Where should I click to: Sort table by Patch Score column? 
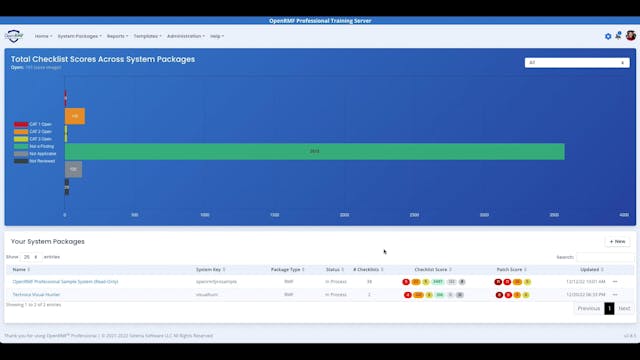[x=511, y=269]
